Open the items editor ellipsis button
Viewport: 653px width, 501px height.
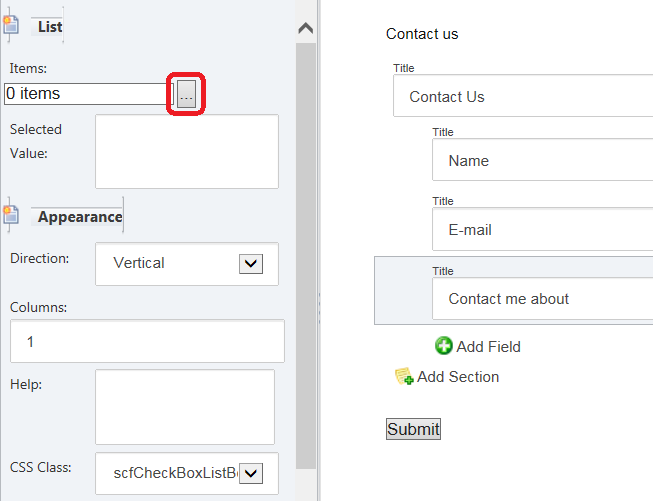[186, 94]
